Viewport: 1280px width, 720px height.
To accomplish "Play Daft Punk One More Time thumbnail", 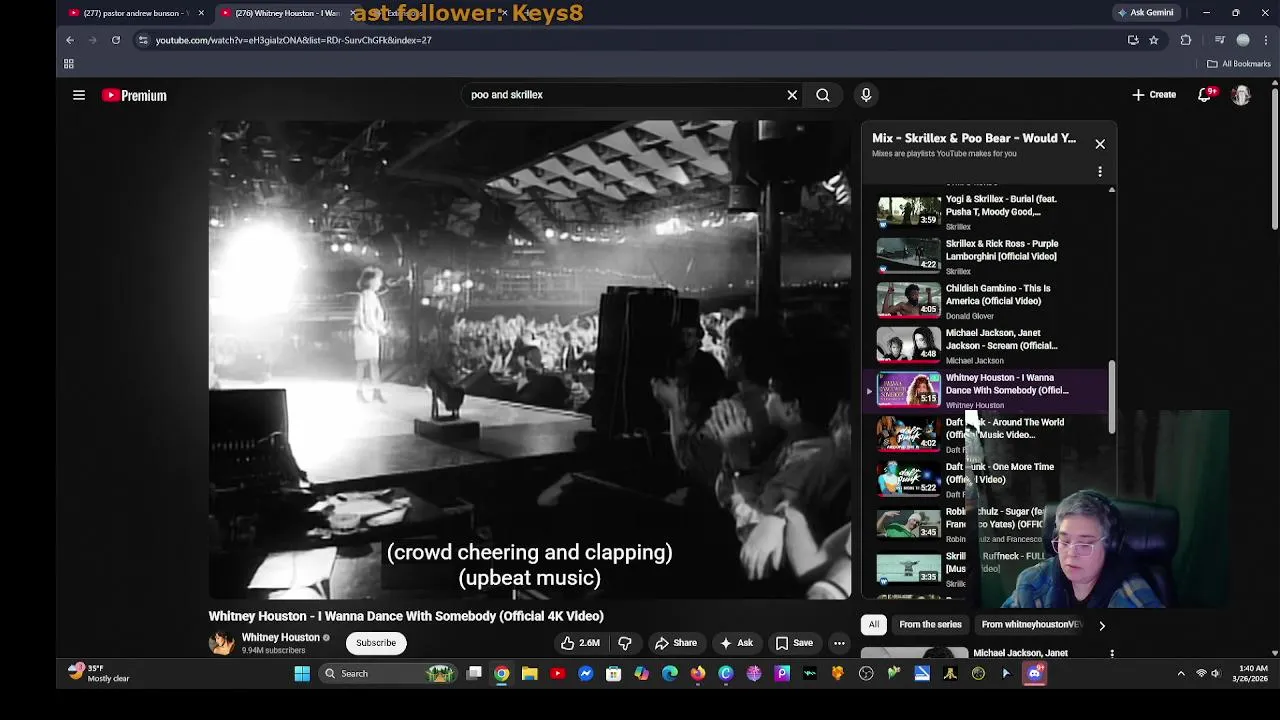I will click(x=908, y=478).
